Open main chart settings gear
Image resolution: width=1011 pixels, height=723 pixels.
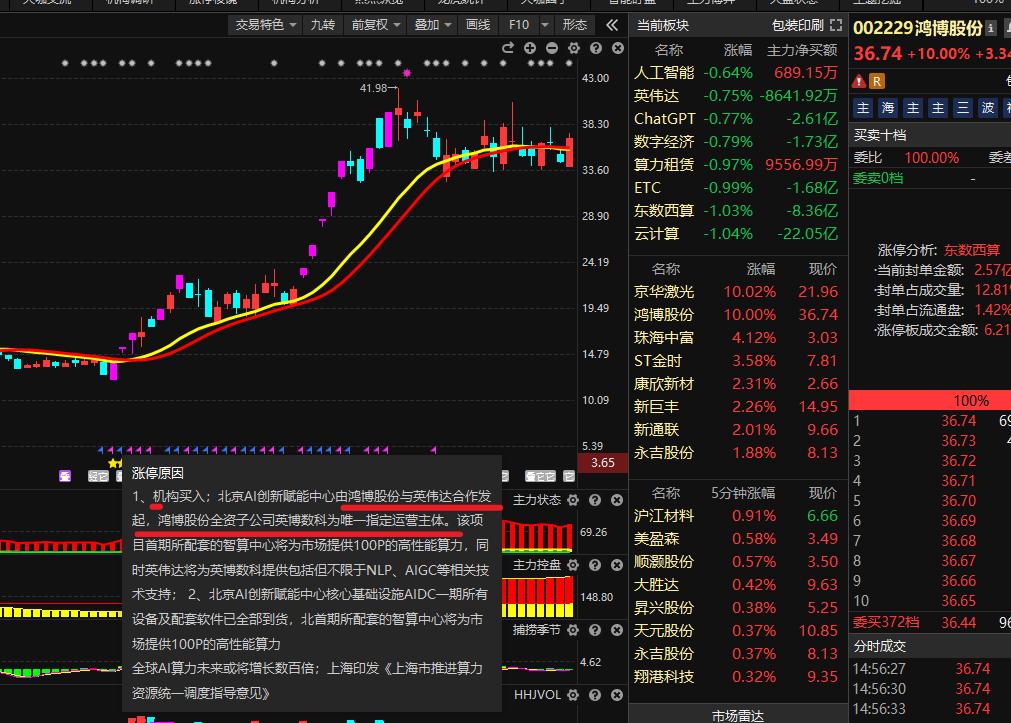click(574, 48)
